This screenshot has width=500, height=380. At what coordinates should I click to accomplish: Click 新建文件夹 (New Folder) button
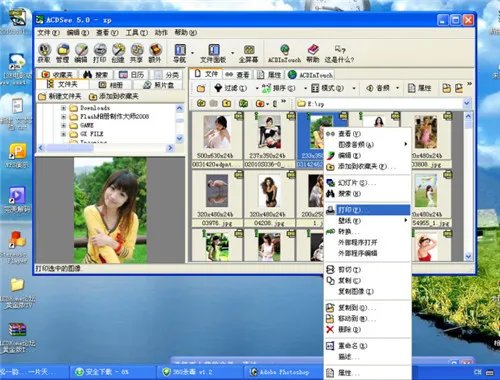(x=60, y=96)
